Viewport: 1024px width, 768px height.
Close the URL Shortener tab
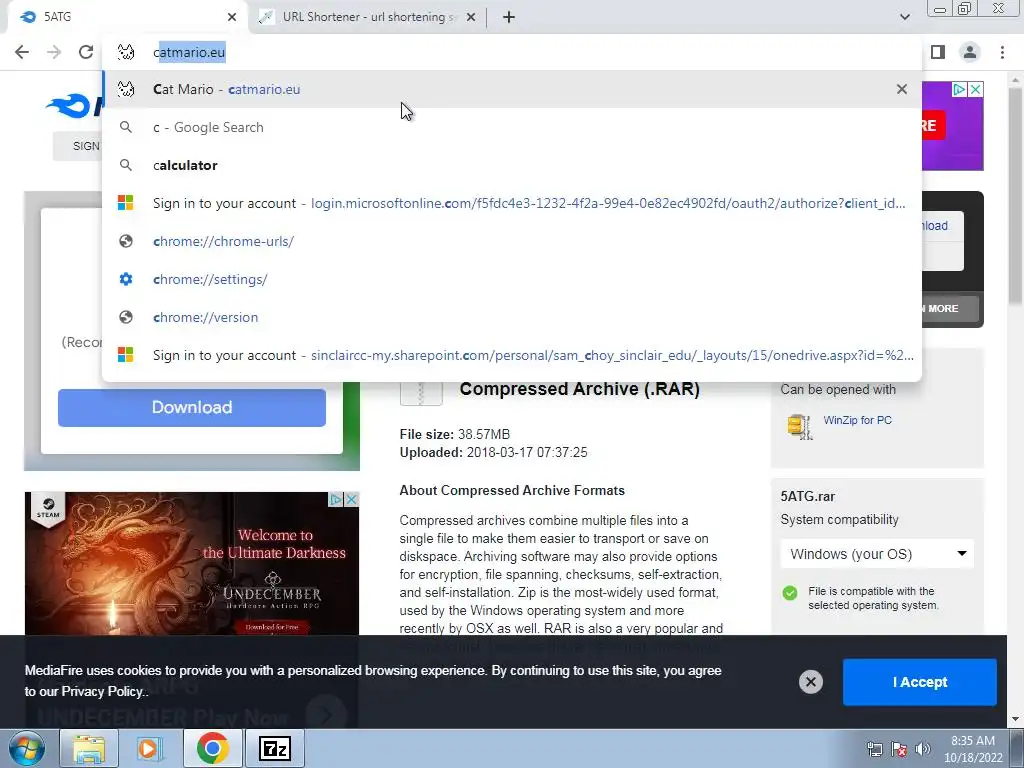click(471, 17)
